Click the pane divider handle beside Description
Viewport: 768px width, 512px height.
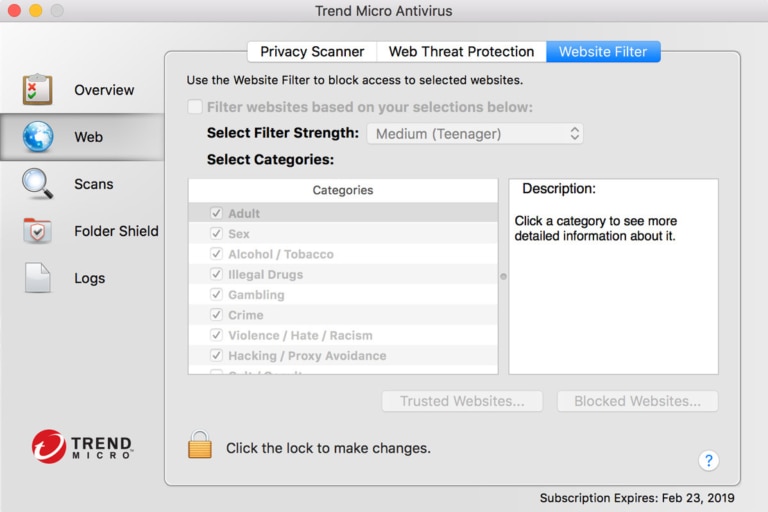click(x=503, y=276)
